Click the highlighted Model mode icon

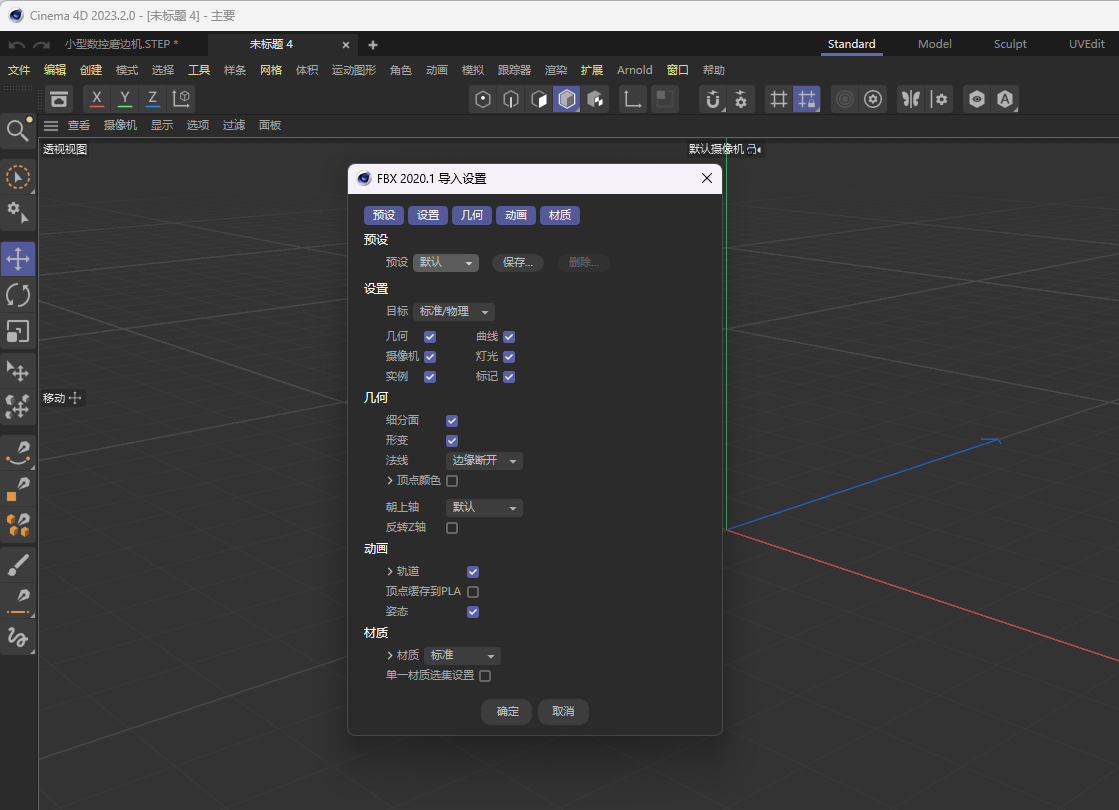click(567, 99)
